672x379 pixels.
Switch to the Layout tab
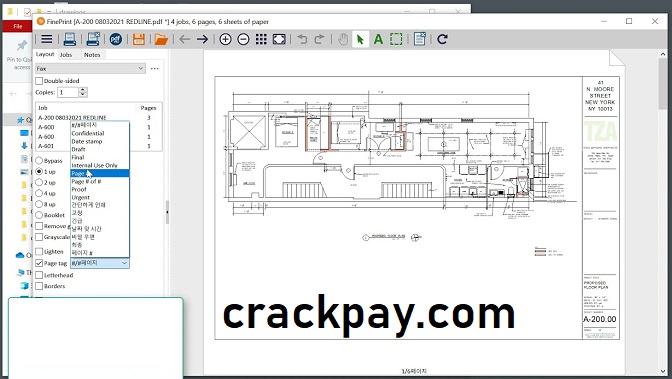pos(45,54)
